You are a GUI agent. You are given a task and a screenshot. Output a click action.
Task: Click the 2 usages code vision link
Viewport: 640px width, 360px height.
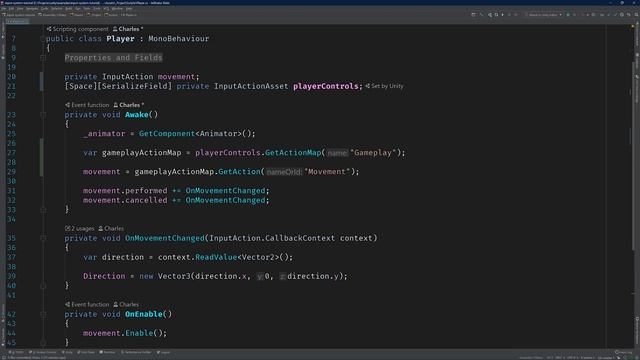tap(80, 229)
